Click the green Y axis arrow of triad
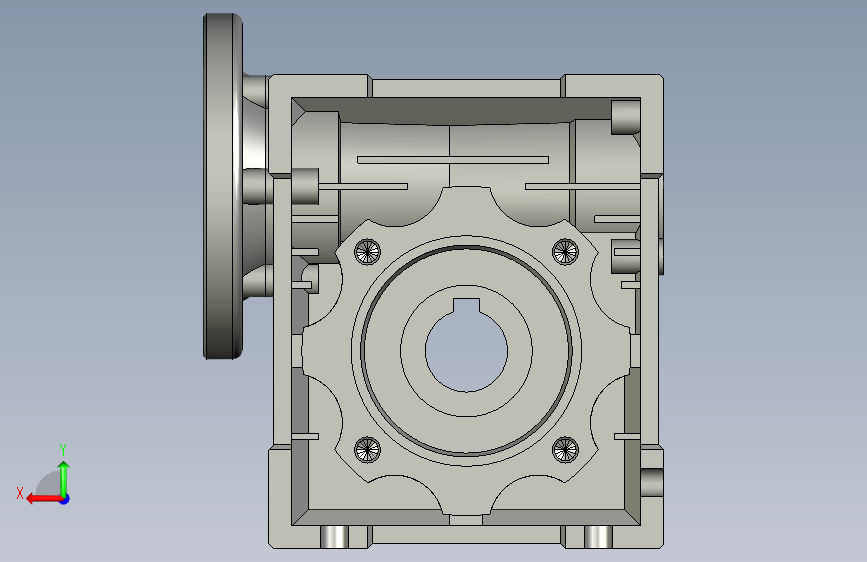 tap(64, 479)
